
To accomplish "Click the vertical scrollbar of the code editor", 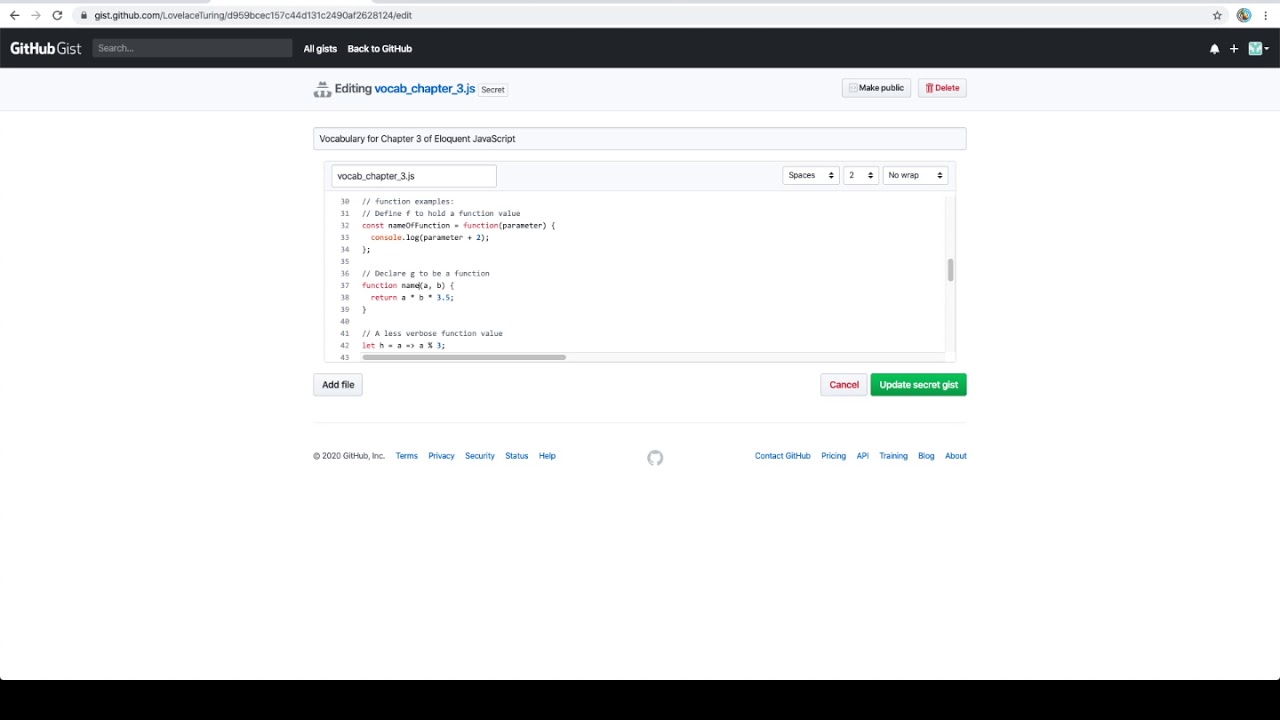I will pyautogui.click(x=950, y=270).
